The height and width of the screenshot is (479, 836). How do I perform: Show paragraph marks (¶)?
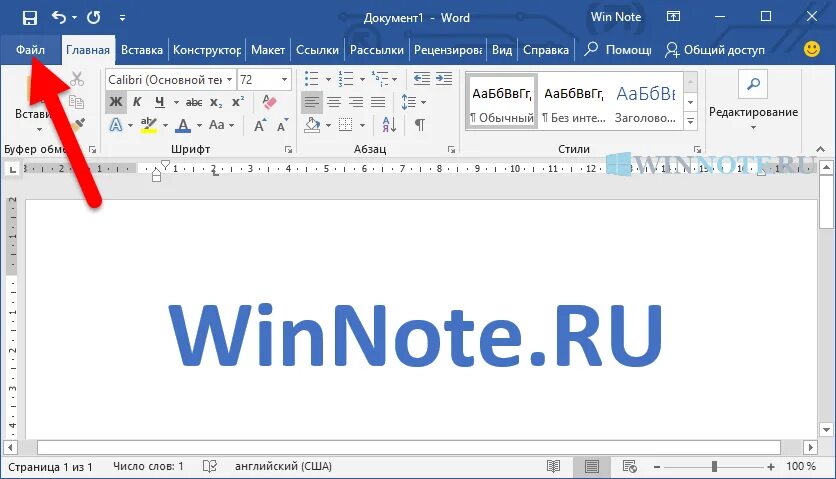click(x=420, y=125)
